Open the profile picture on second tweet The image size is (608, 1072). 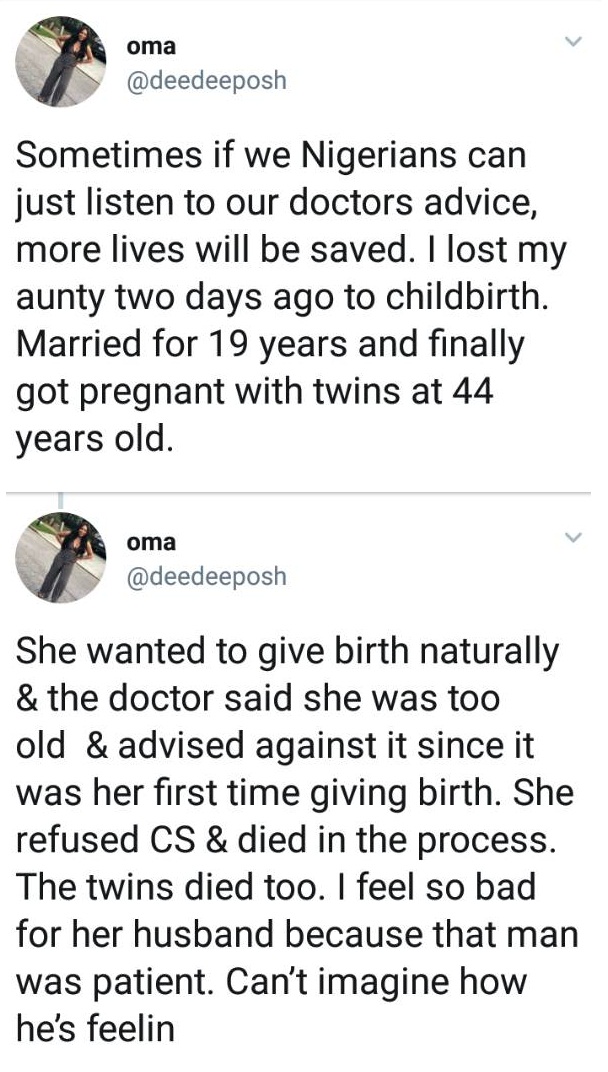(x=61, y=557)
